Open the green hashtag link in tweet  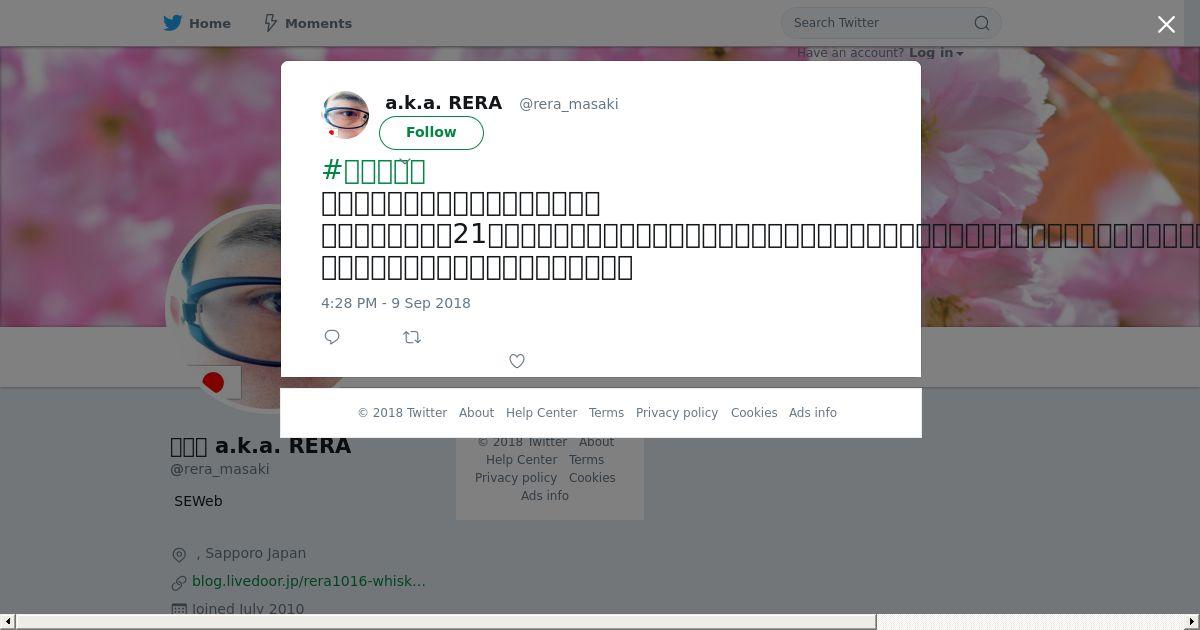(374, 171)
